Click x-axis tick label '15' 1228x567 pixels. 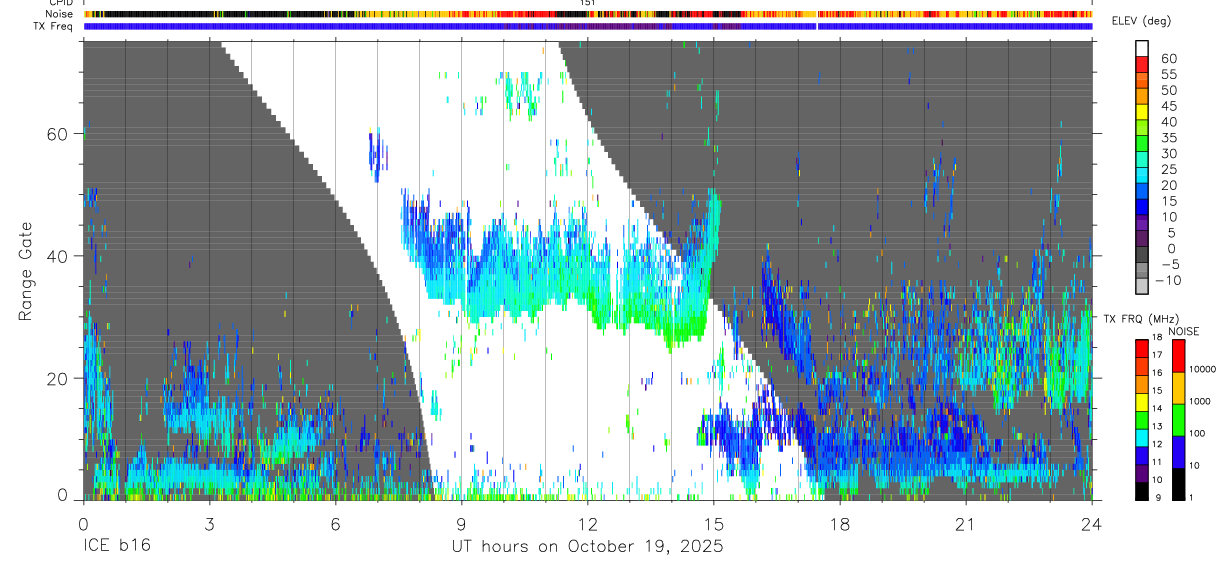click(x=713, y=524)
